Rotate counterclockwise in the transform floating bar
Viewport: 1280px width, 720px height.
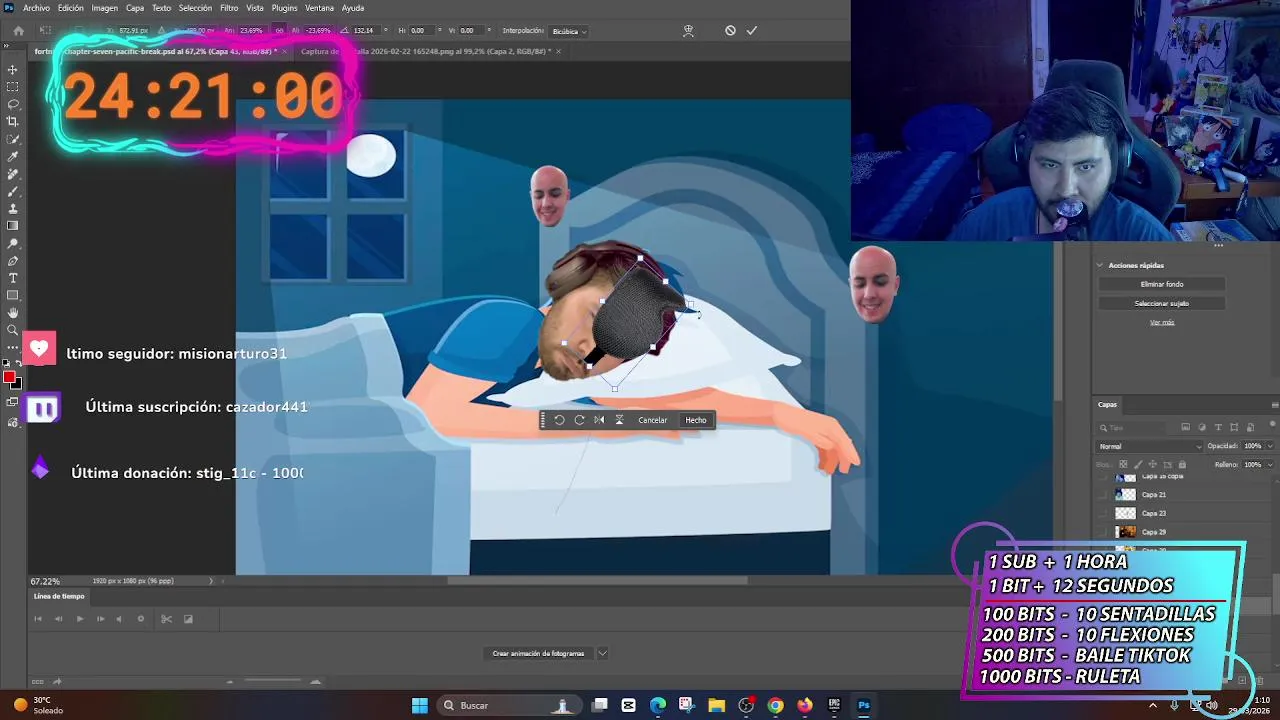click(x=559, y=420)
